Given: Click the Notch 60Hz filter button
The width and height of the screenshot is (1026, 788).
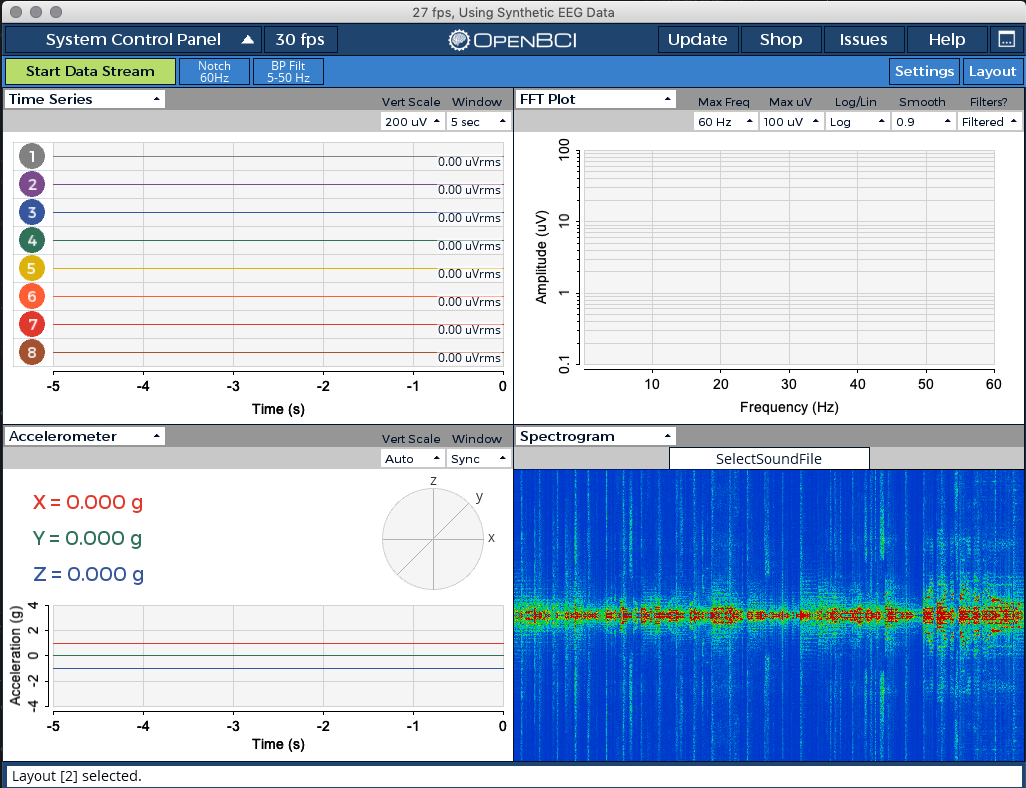Looking at the screenshot, I should click(x=214, y=71).
